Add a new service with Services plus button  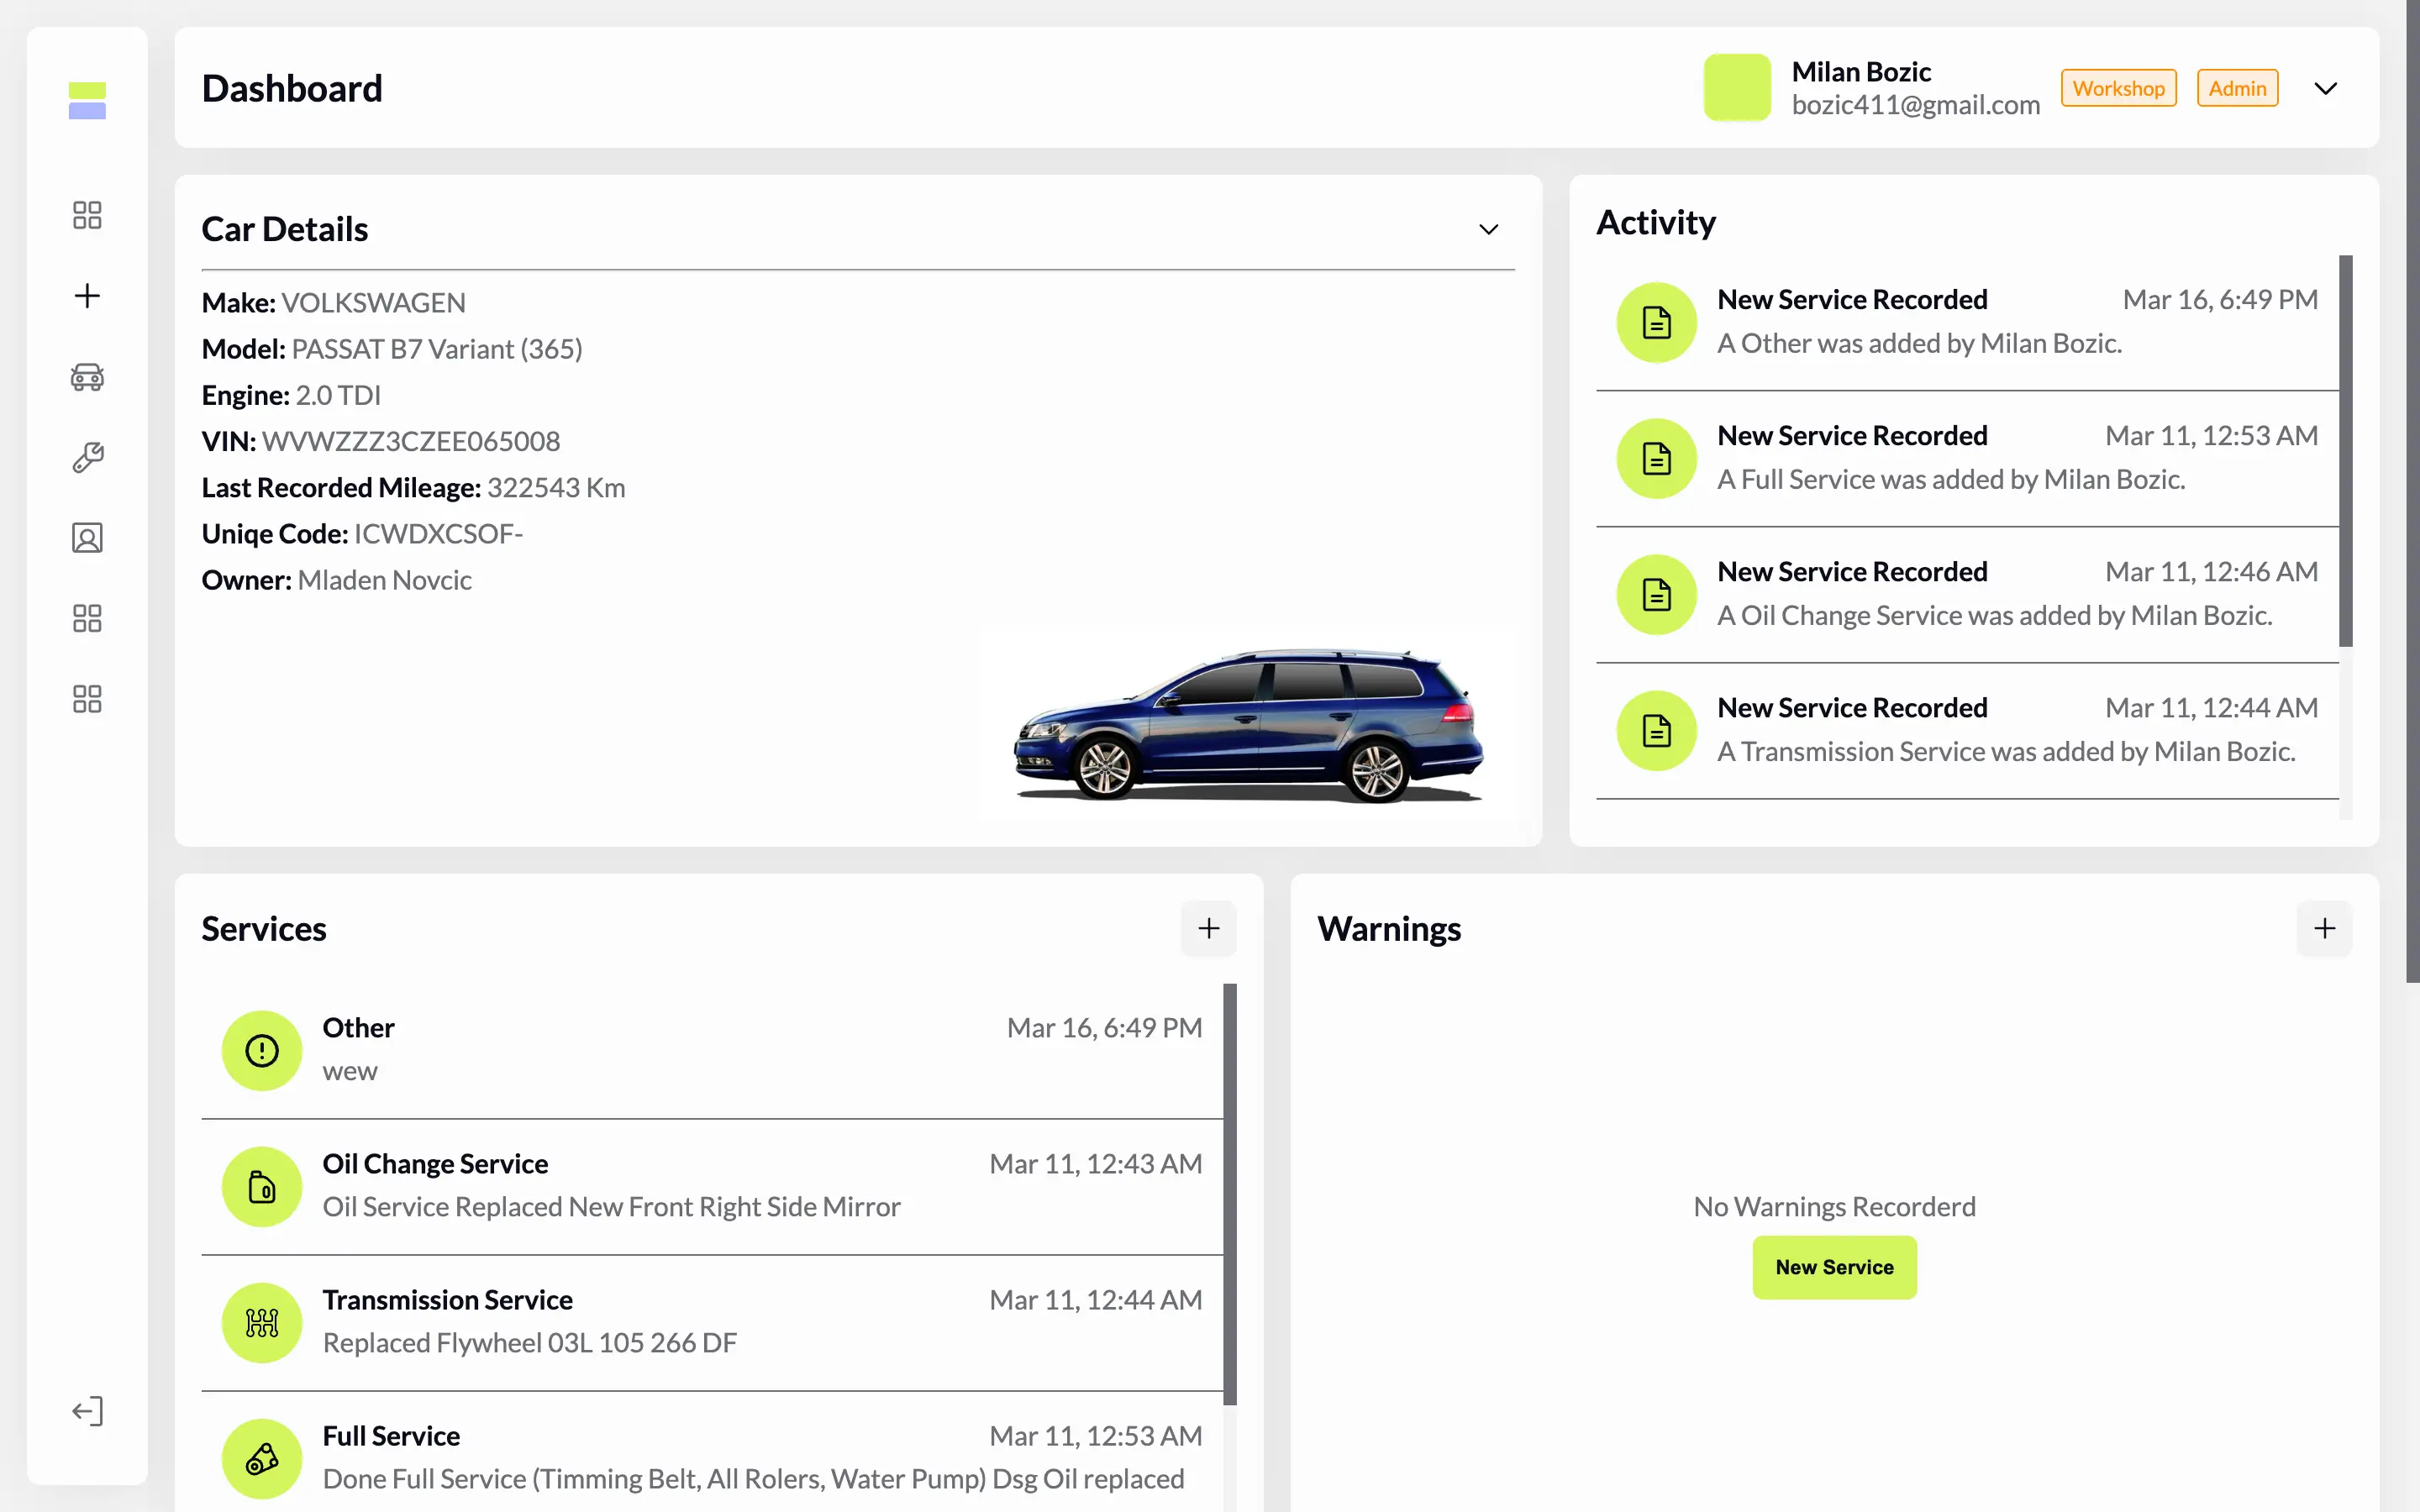tap(1209, 928)
